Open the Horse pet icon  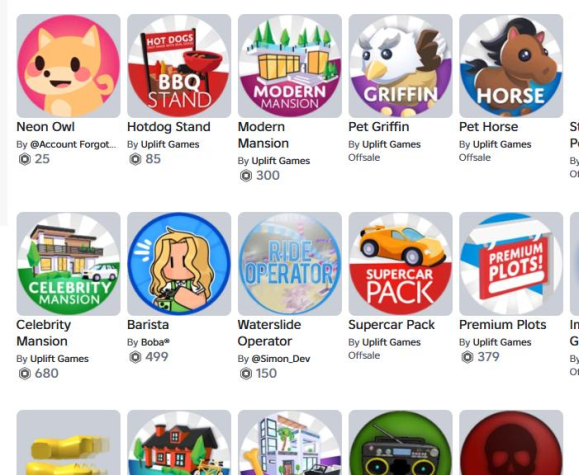coord(511,66)
